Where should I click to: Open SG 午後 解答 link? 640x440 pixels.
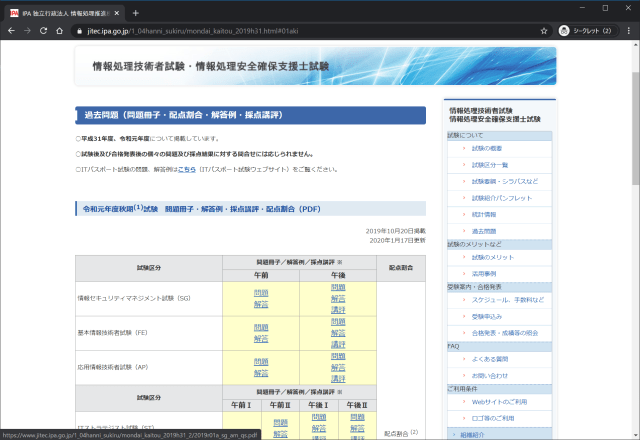338,299
